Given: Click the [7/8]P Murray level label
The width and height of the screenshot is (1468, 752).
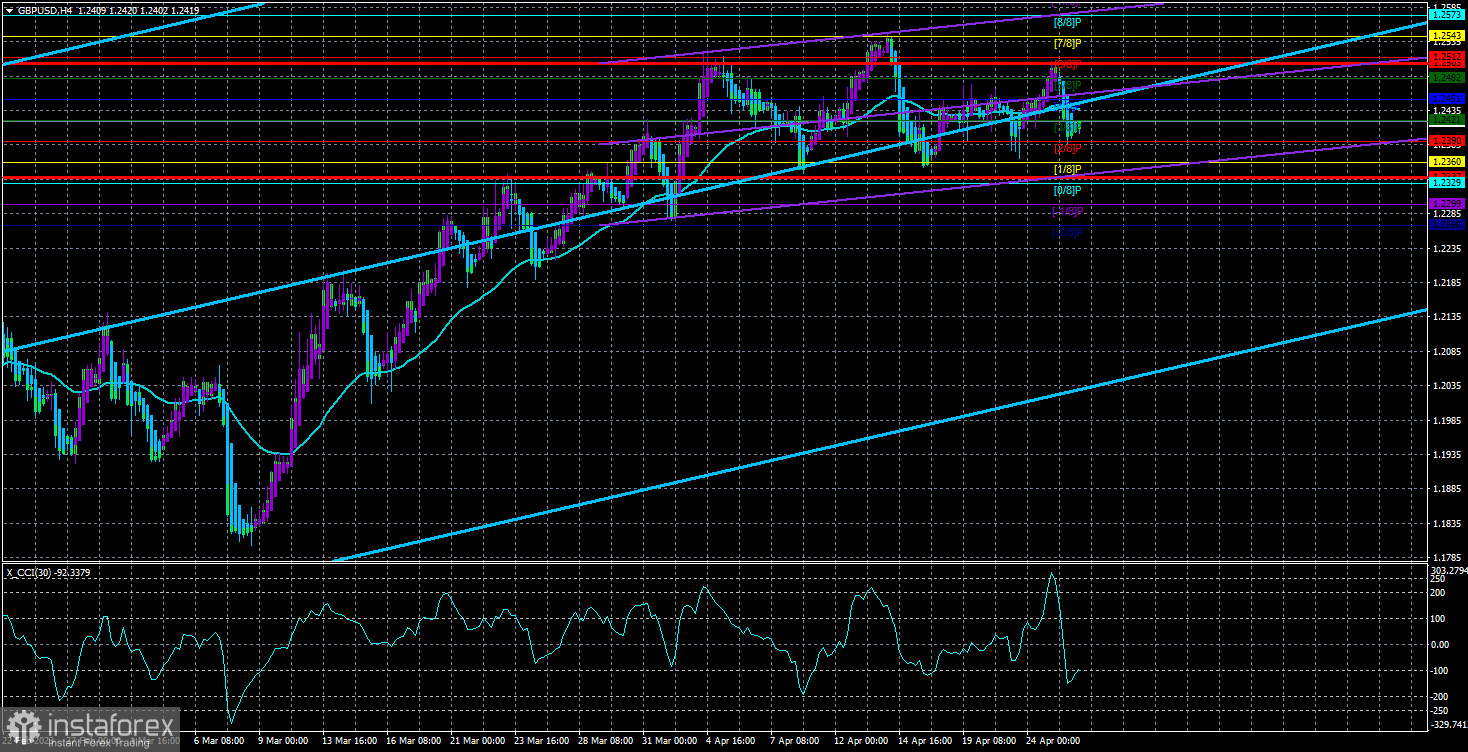Looking at the screenshot, I should tap(1068, 43).
